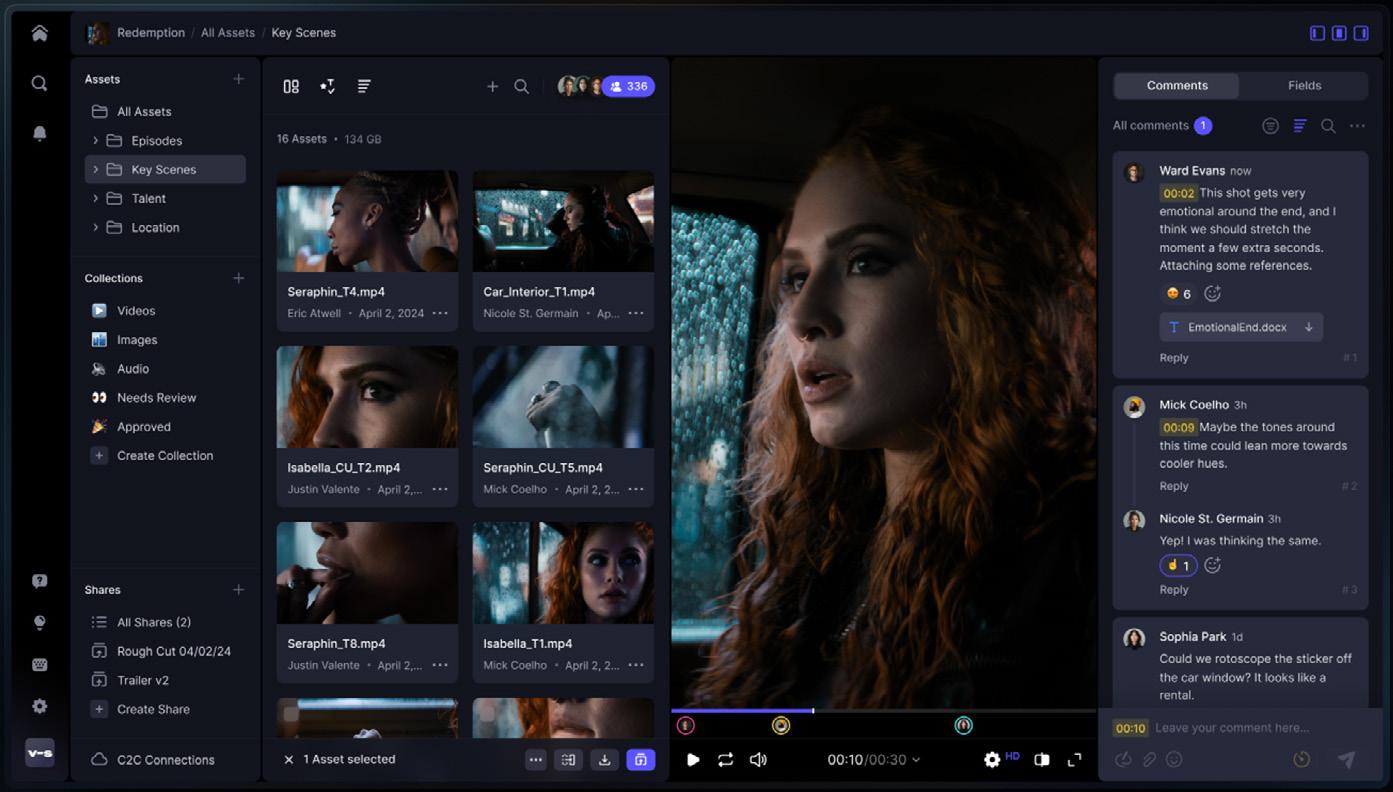Viewport: 1393px width, 792px height.
Task: Toggle comparison view in player
Action: point(1041,760)
